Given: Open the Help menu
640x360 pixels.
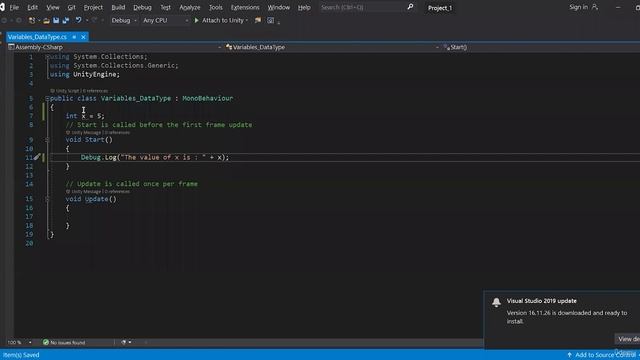Looking at the screenshot, I should 304,7.
